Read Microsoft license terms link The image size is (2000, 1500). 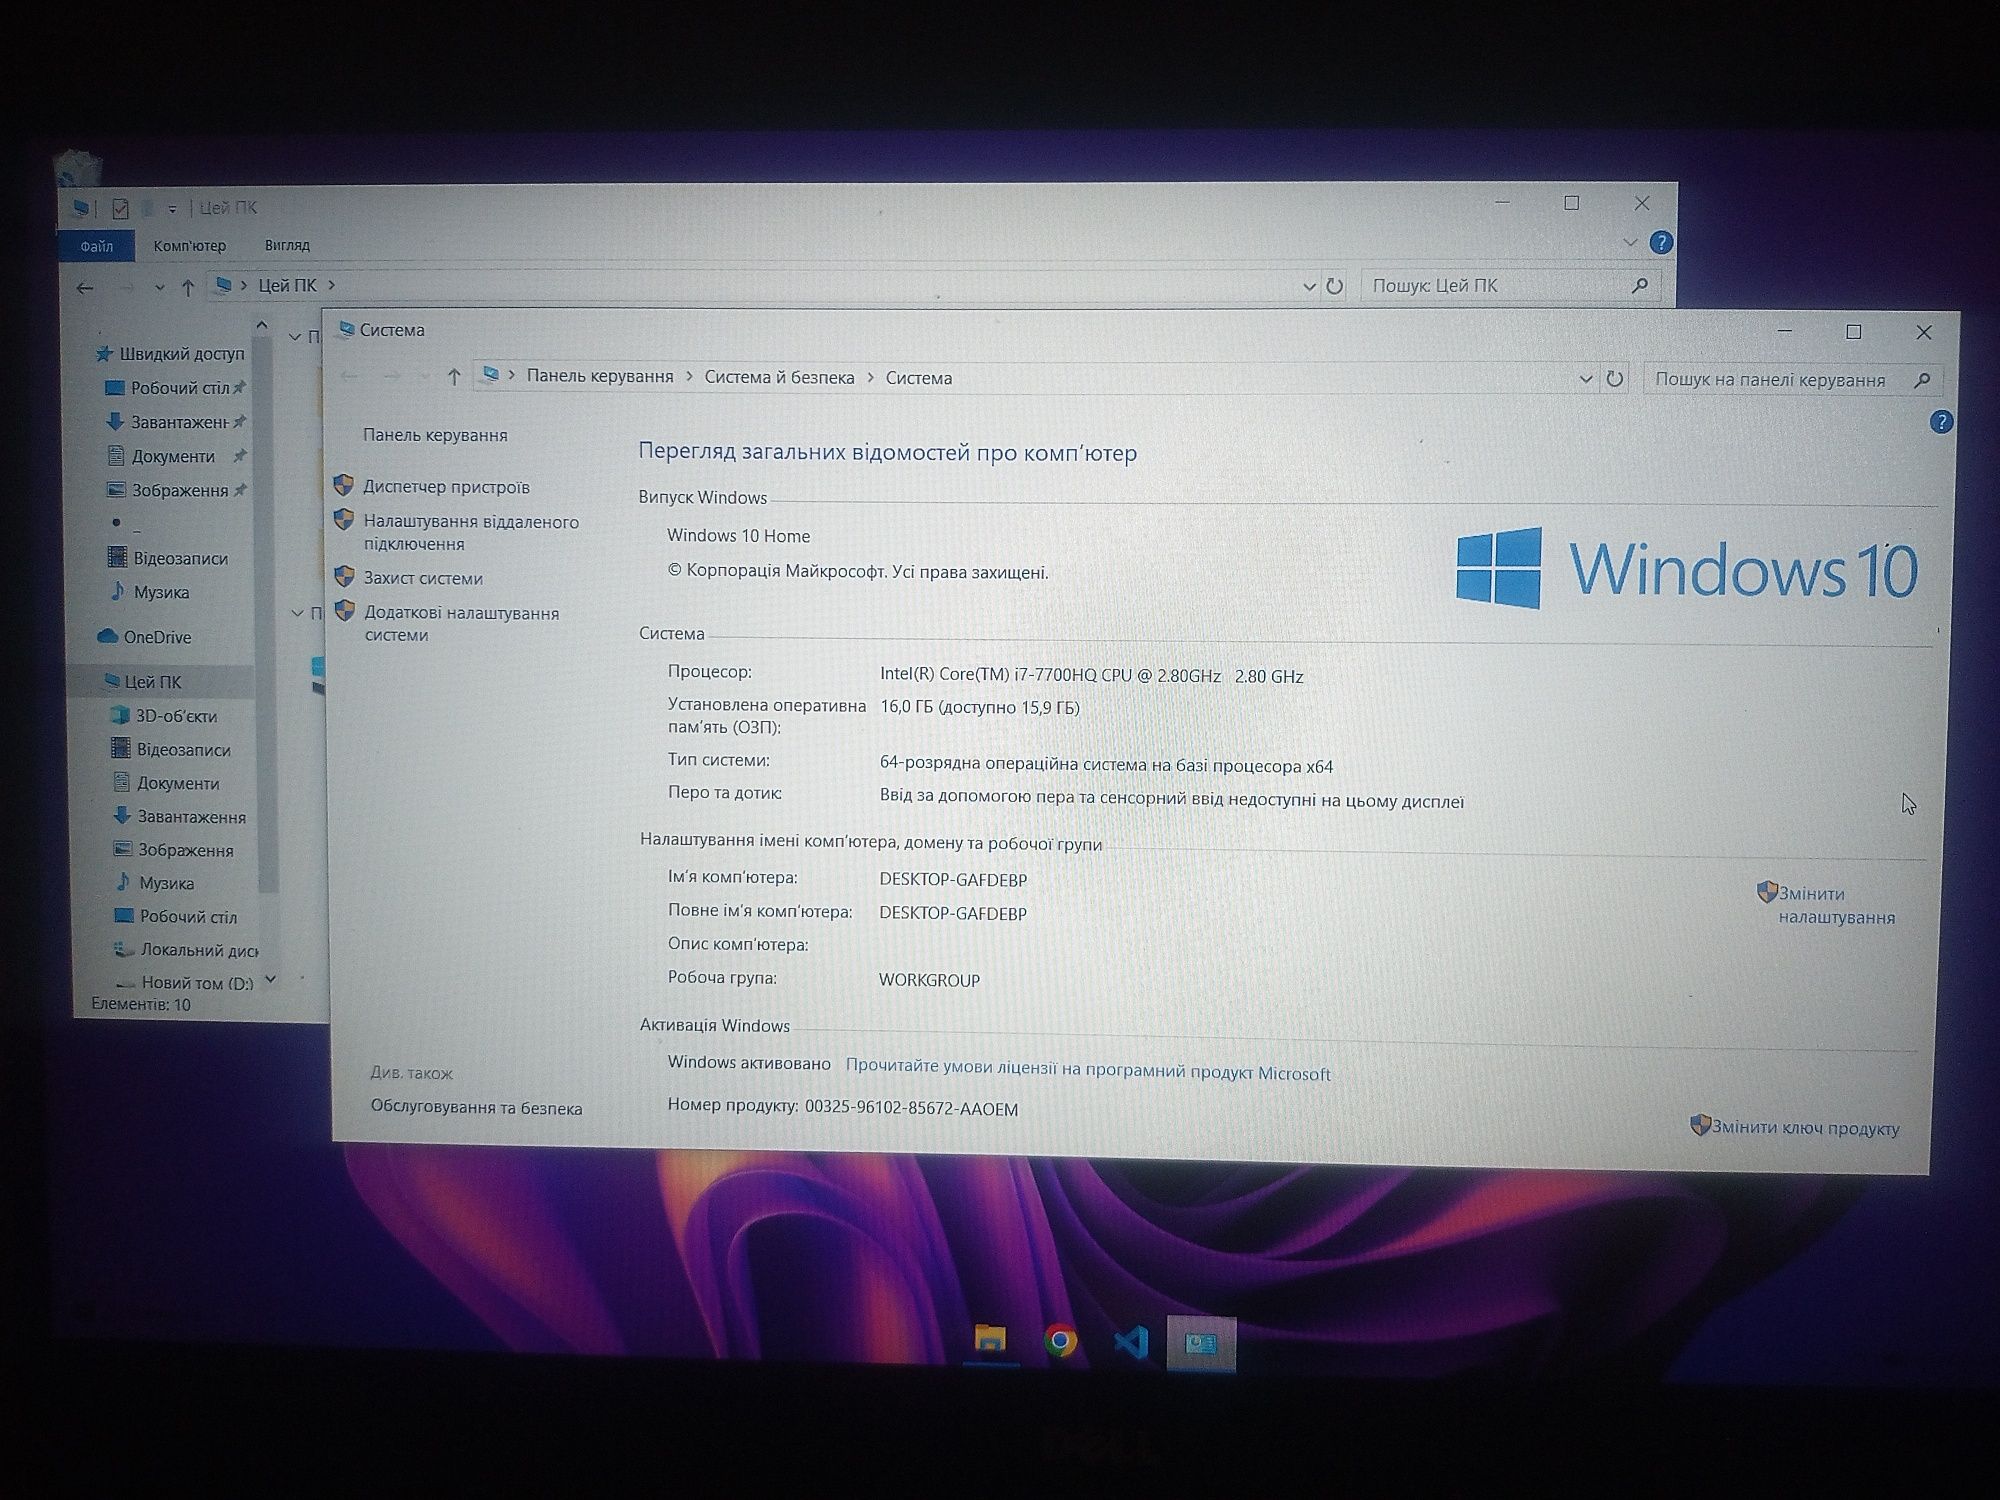point(1088,1071)
